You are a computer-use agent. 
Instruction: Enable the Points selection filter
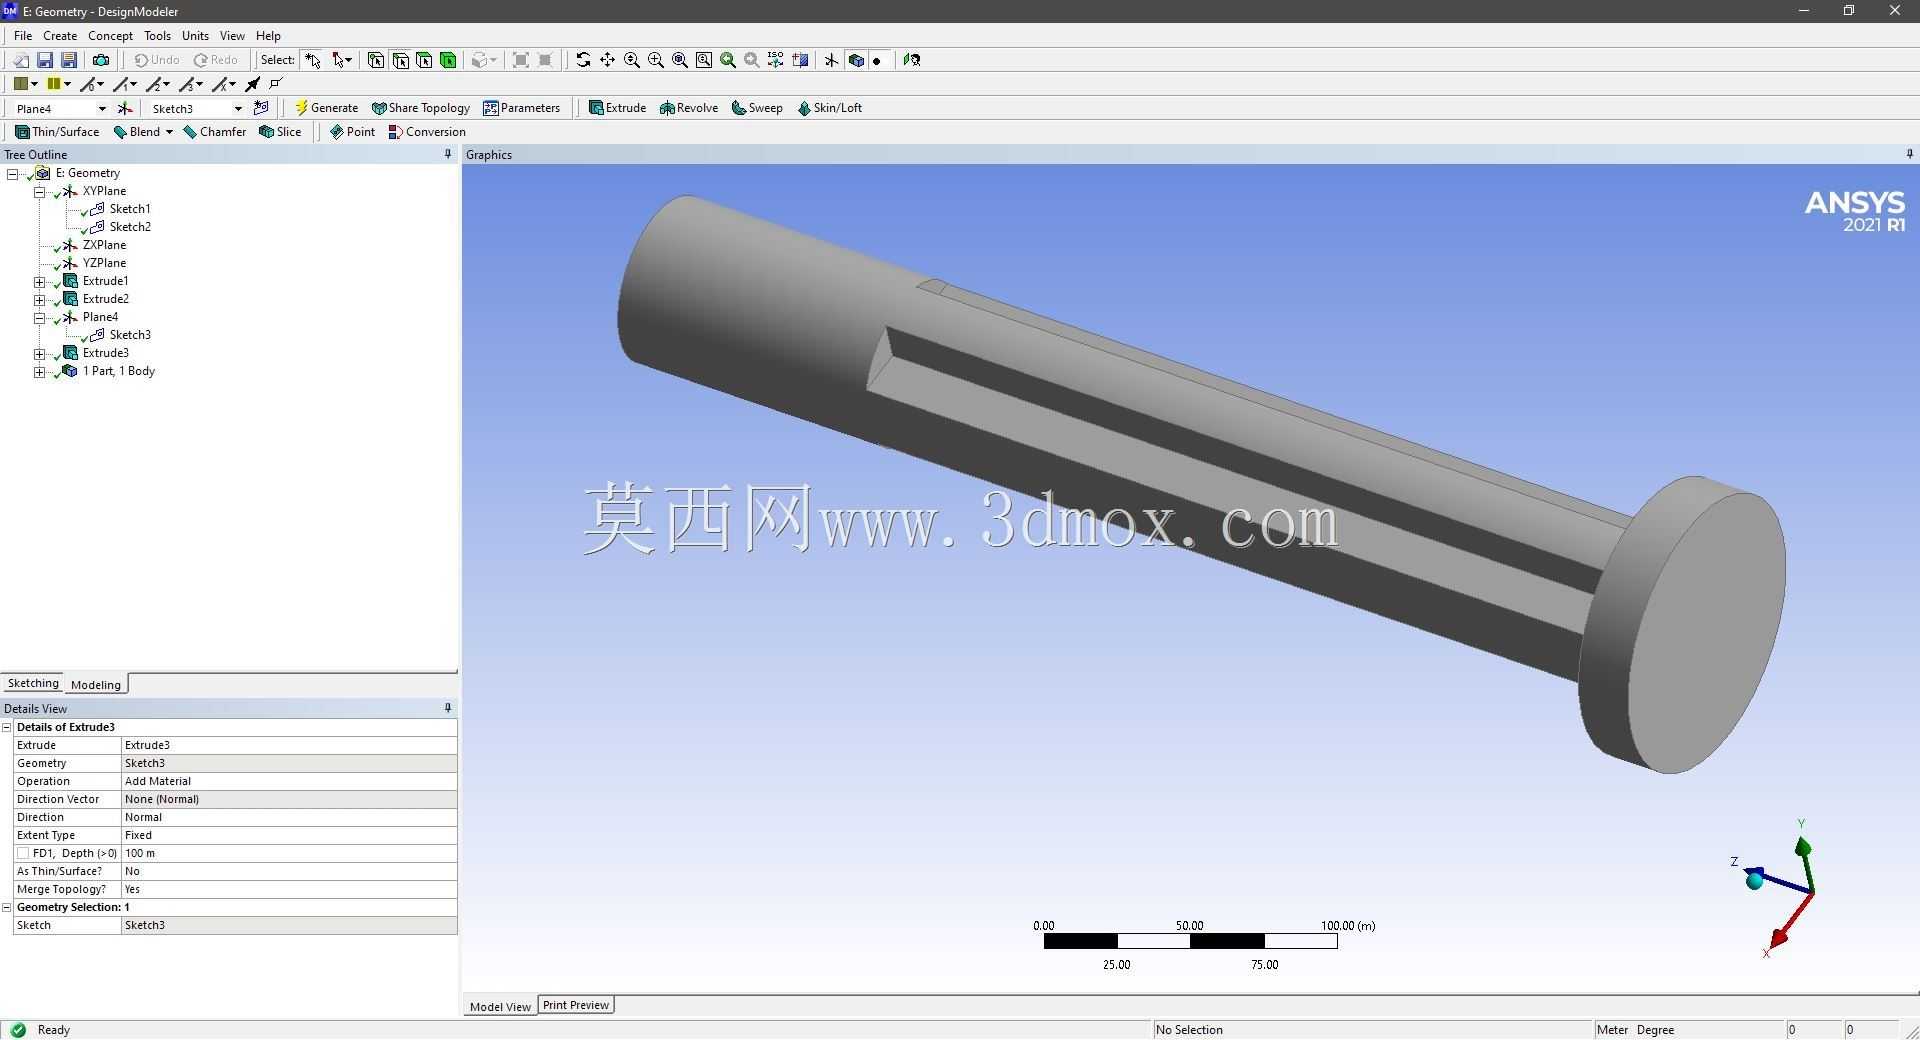(x=376, y=60)
